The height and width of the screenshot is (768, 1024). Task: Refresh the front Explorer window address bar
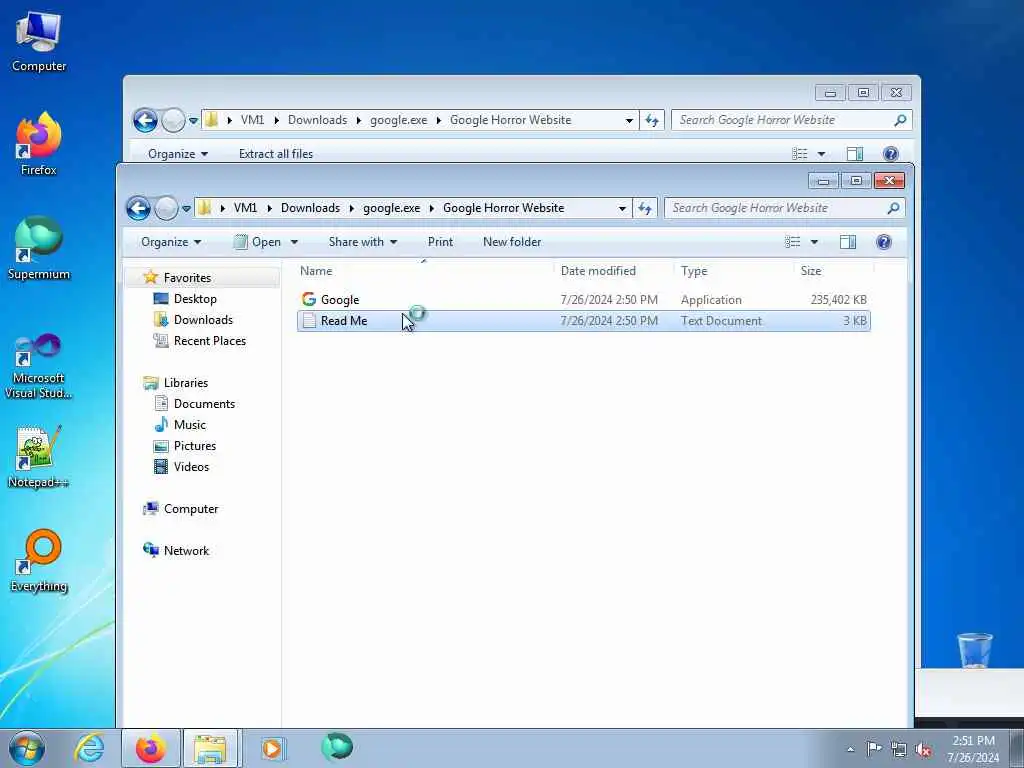pyautogui.click(x=645, y=208)
